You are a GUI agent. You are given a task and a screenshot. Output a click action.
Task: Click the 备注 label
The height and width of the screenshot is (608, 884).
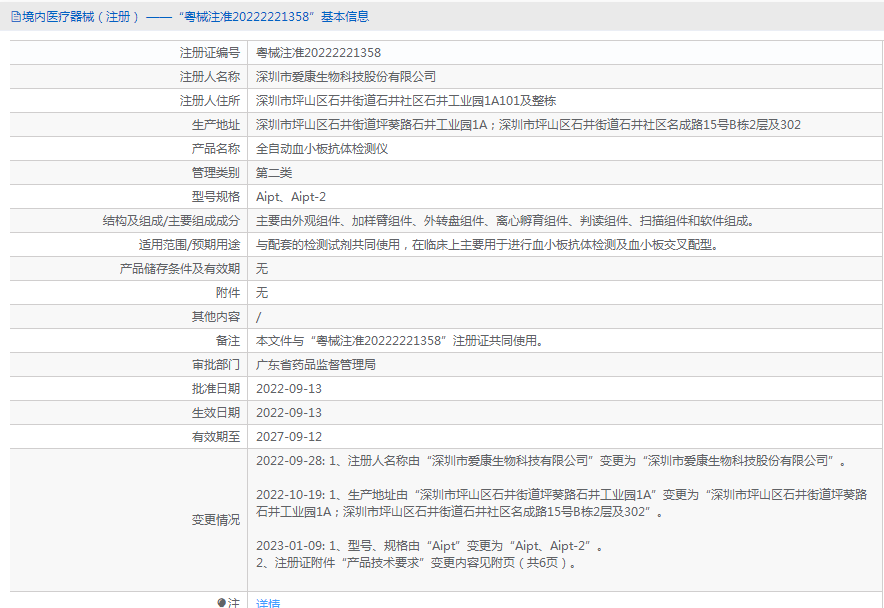point(228,341)
